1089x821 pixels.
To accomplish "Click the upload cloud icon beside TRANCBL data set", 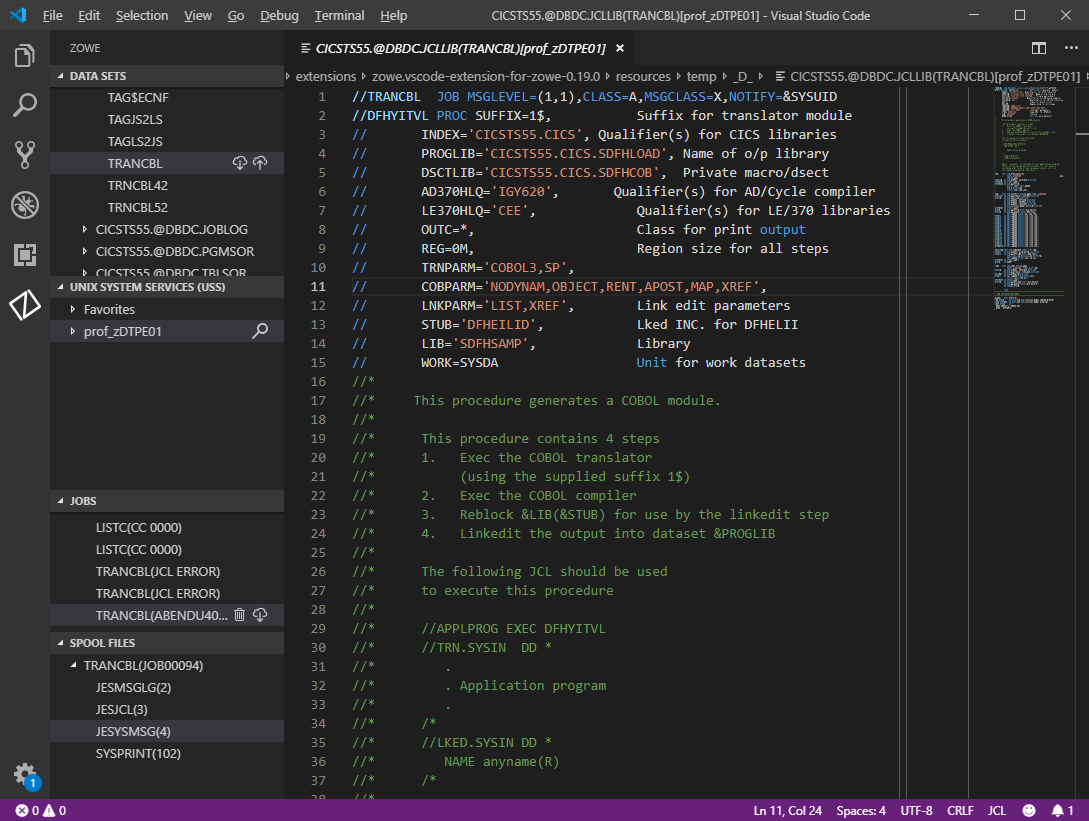I will point(260,163).
